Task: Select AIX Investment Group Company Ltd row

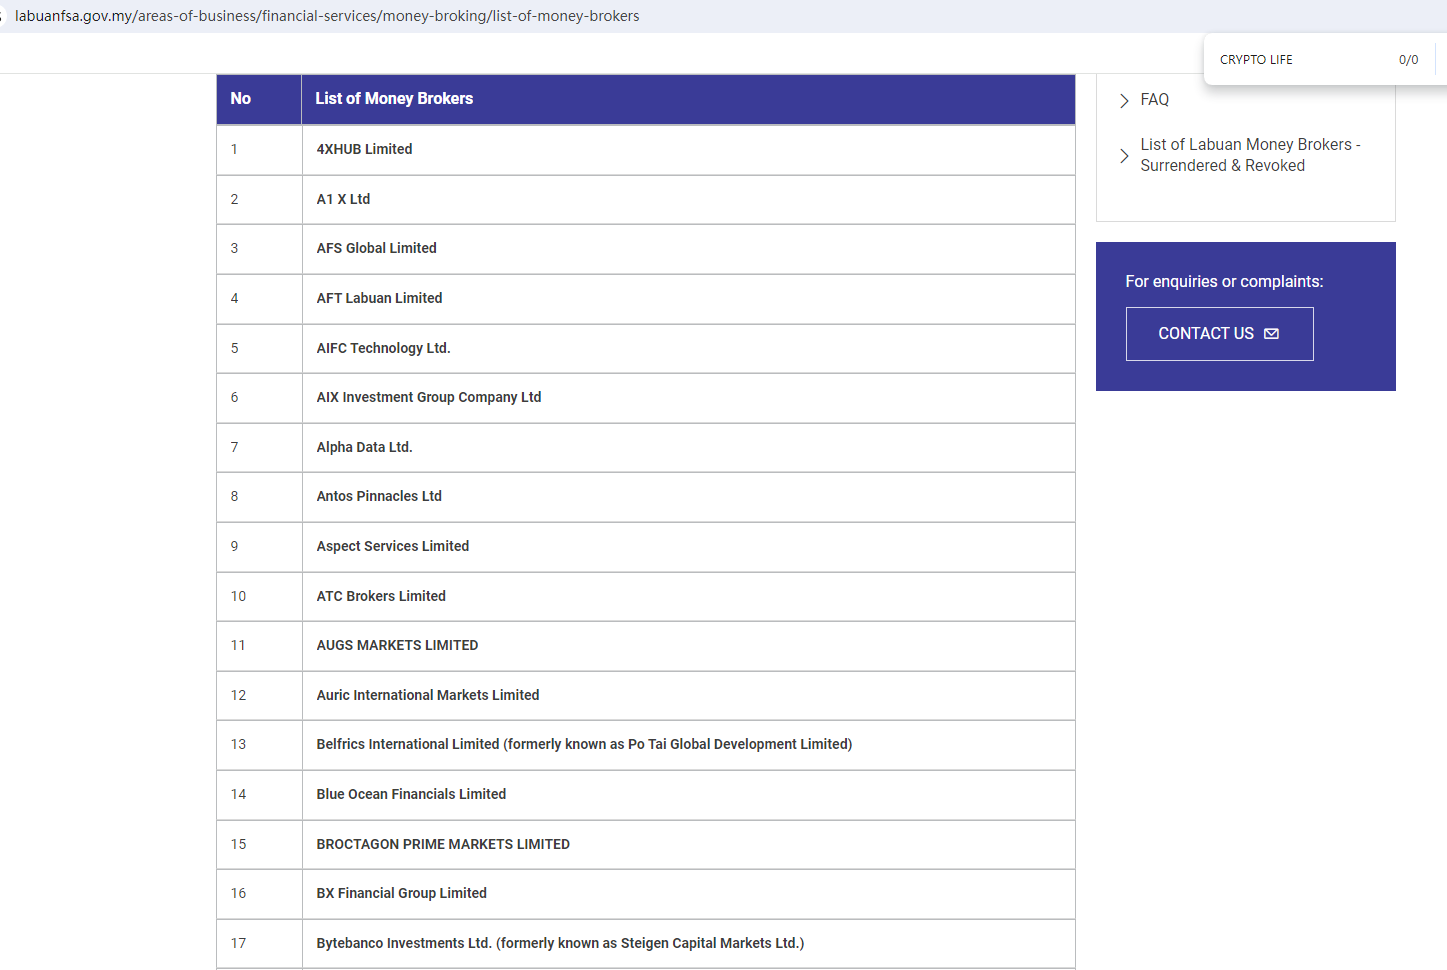Action: pyautogui.click(x=646, y=398)
